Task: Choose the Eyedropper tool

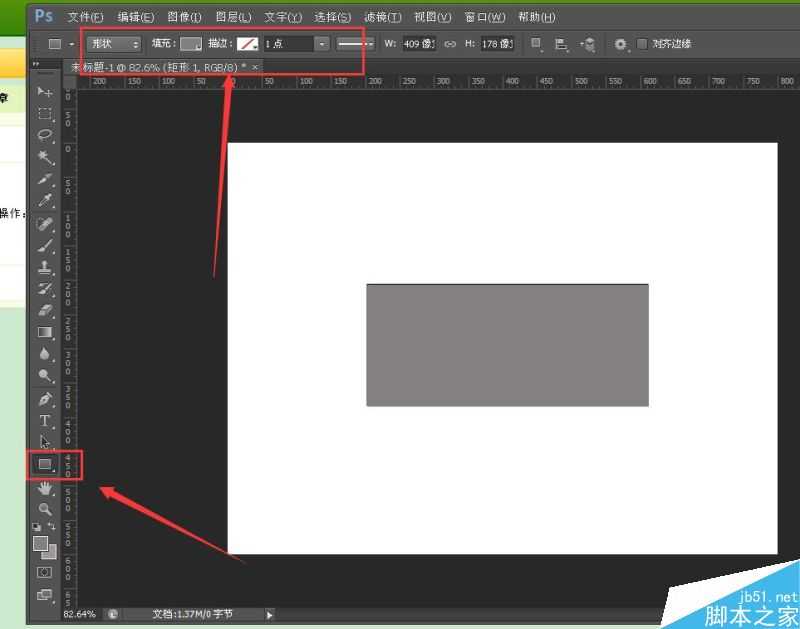Action: (x=45, y=201)
